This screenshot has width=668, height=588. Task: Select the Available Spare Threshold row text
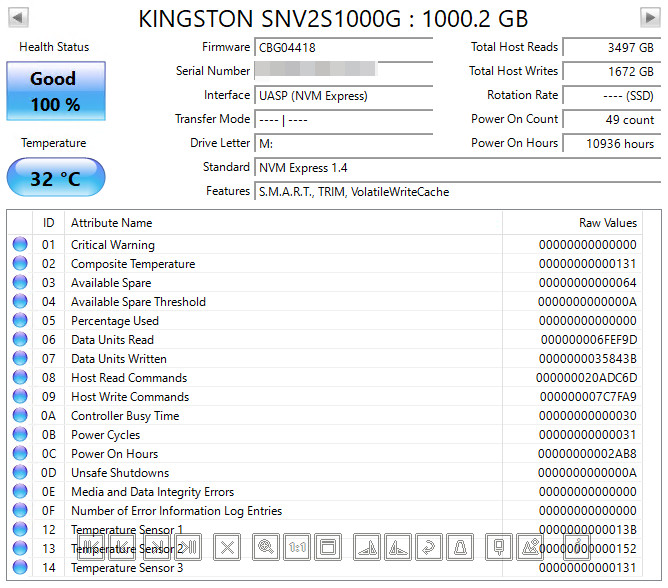click(138, 302)
